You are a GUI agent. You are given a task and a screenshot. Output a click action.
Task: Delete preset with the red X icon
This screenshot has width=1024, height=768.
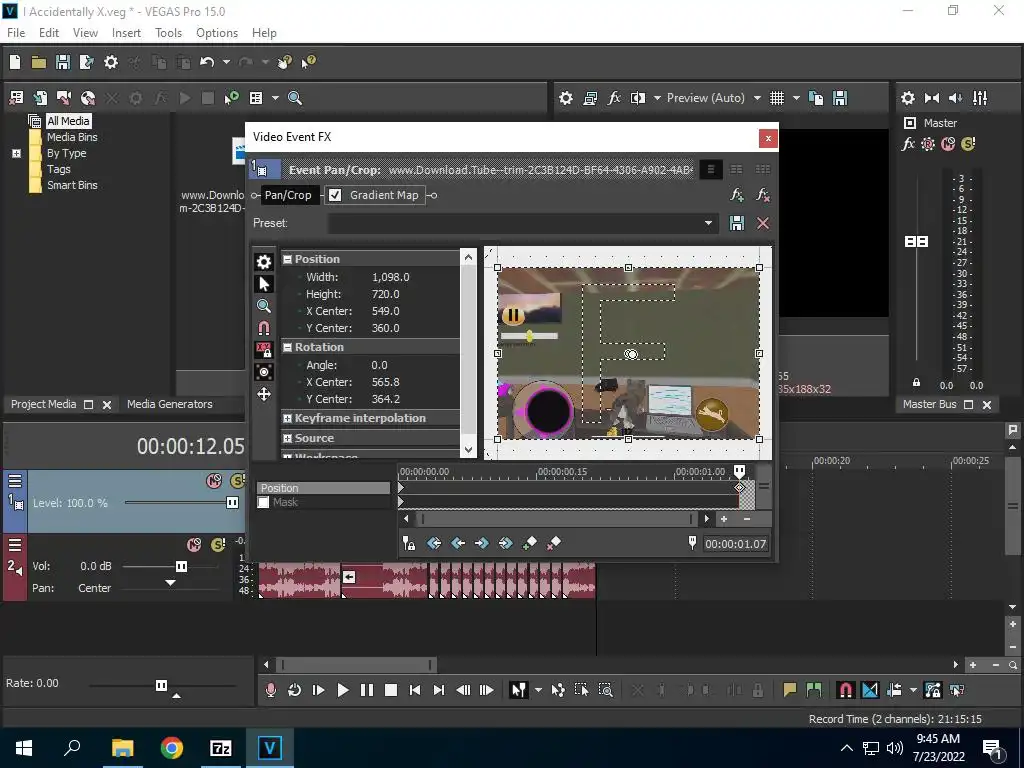pos(762,223)
